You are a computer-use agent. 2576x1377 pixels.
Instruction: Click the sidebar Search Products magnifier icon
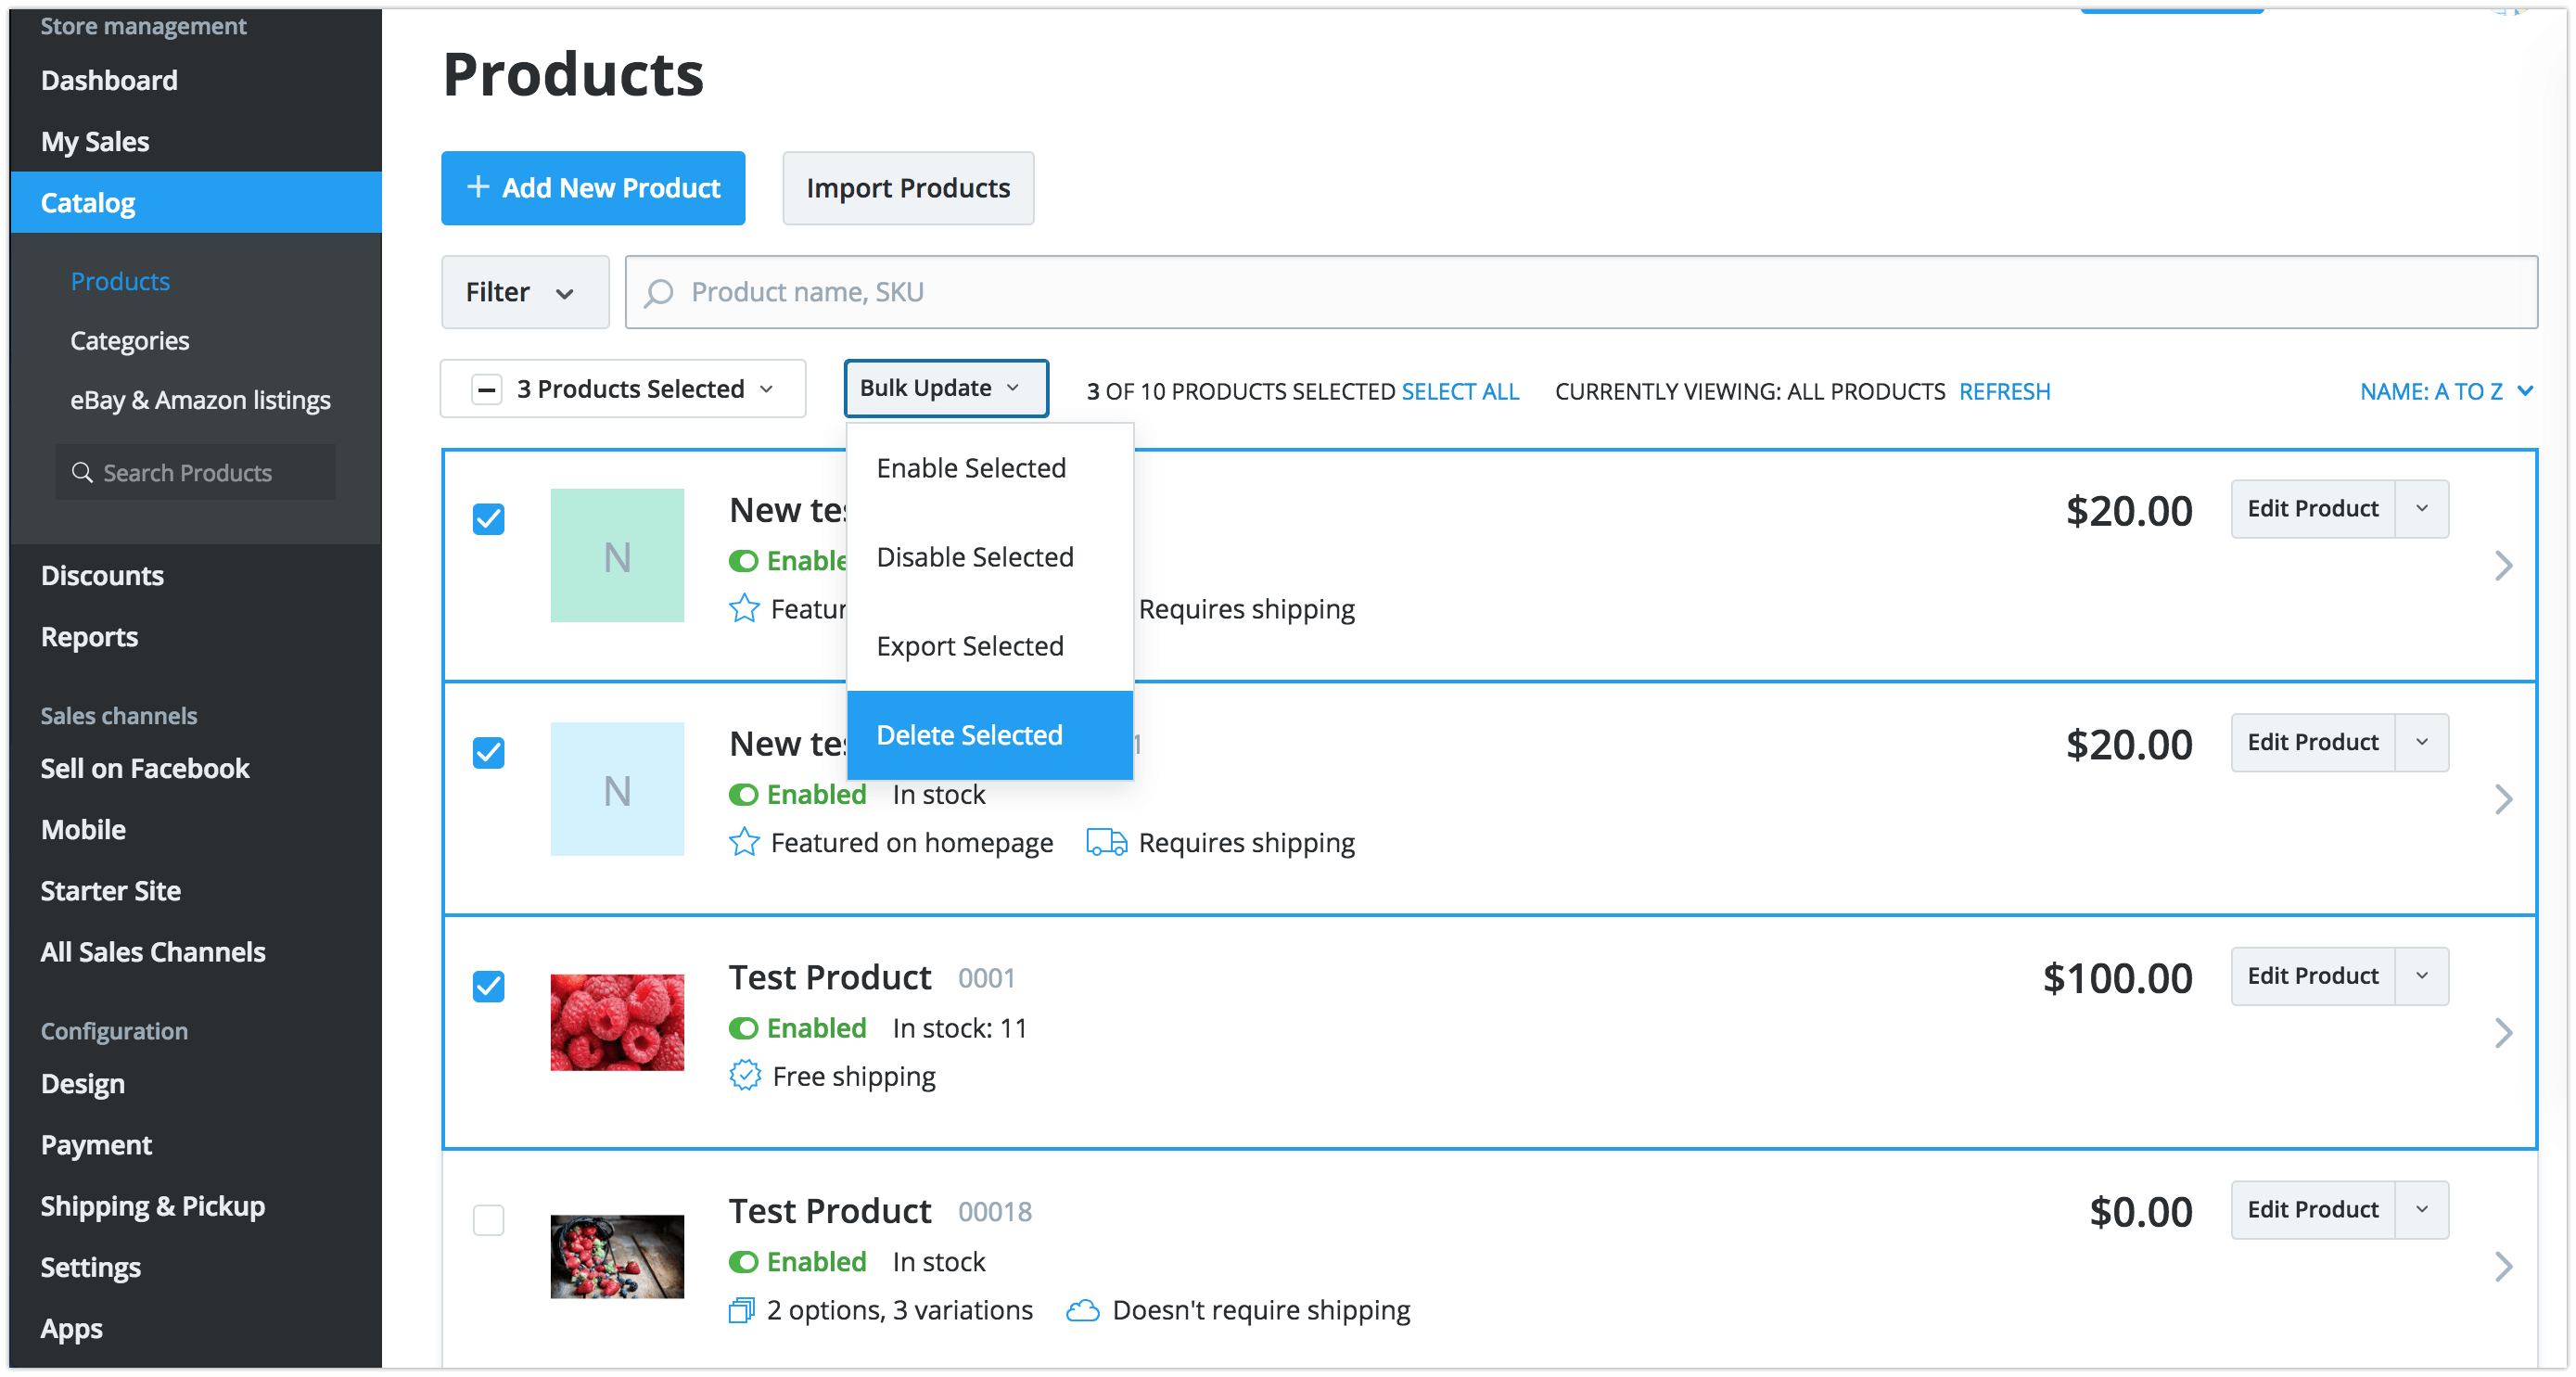(x=82, y=472)
